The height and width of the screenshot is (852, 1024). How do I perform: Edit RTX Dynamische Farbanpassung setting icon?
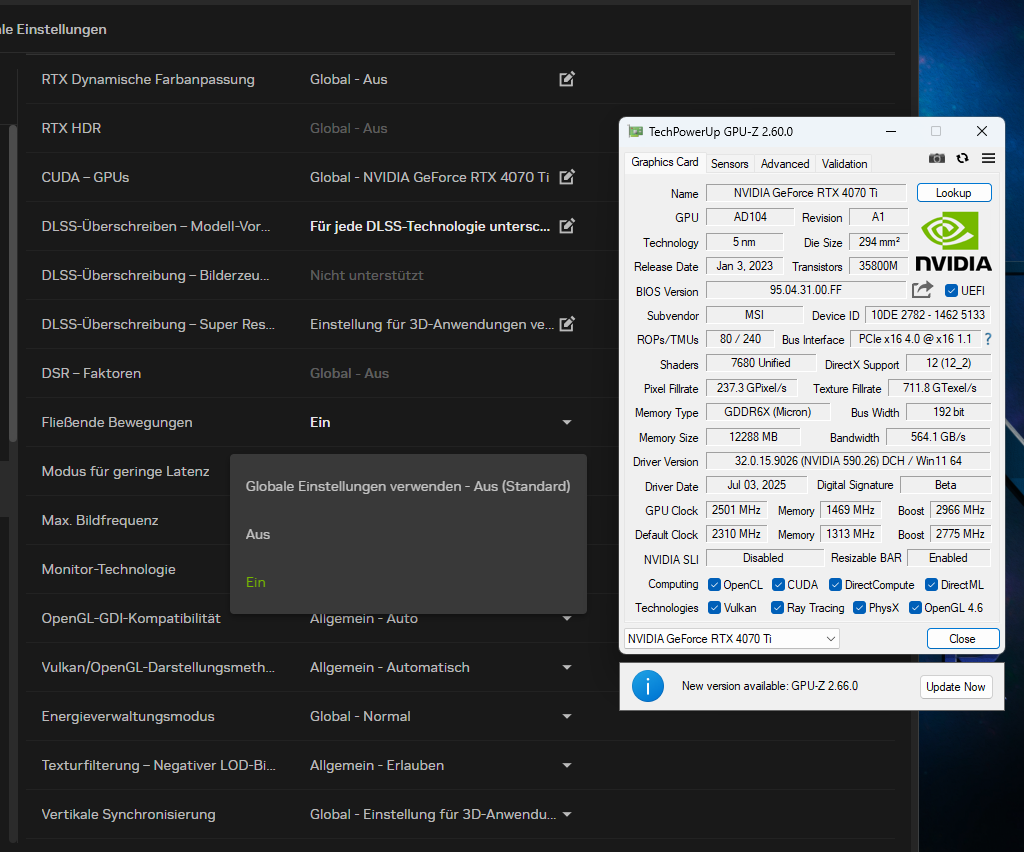coord(567,79)
